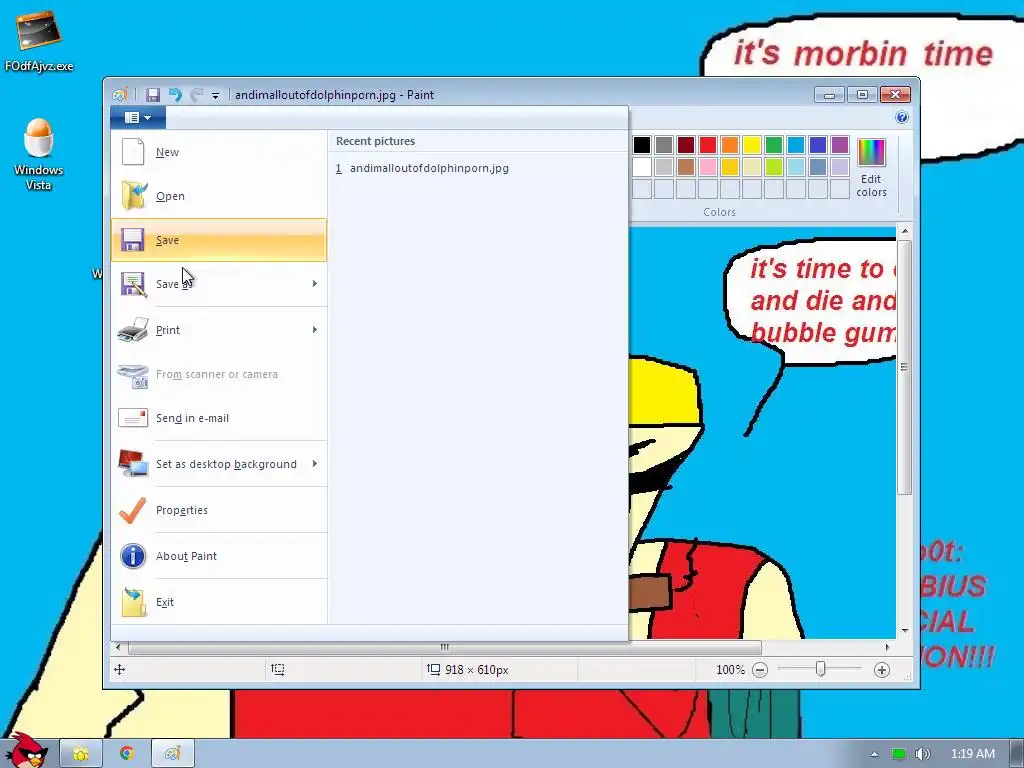Pick the black color swatch

(642, 145)
